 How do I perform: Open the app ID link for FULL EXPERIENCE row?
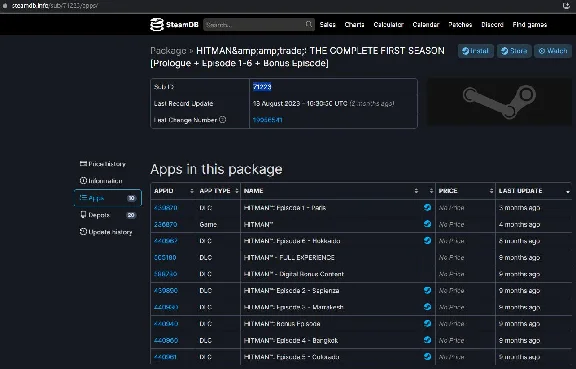[x=165, y=257]
